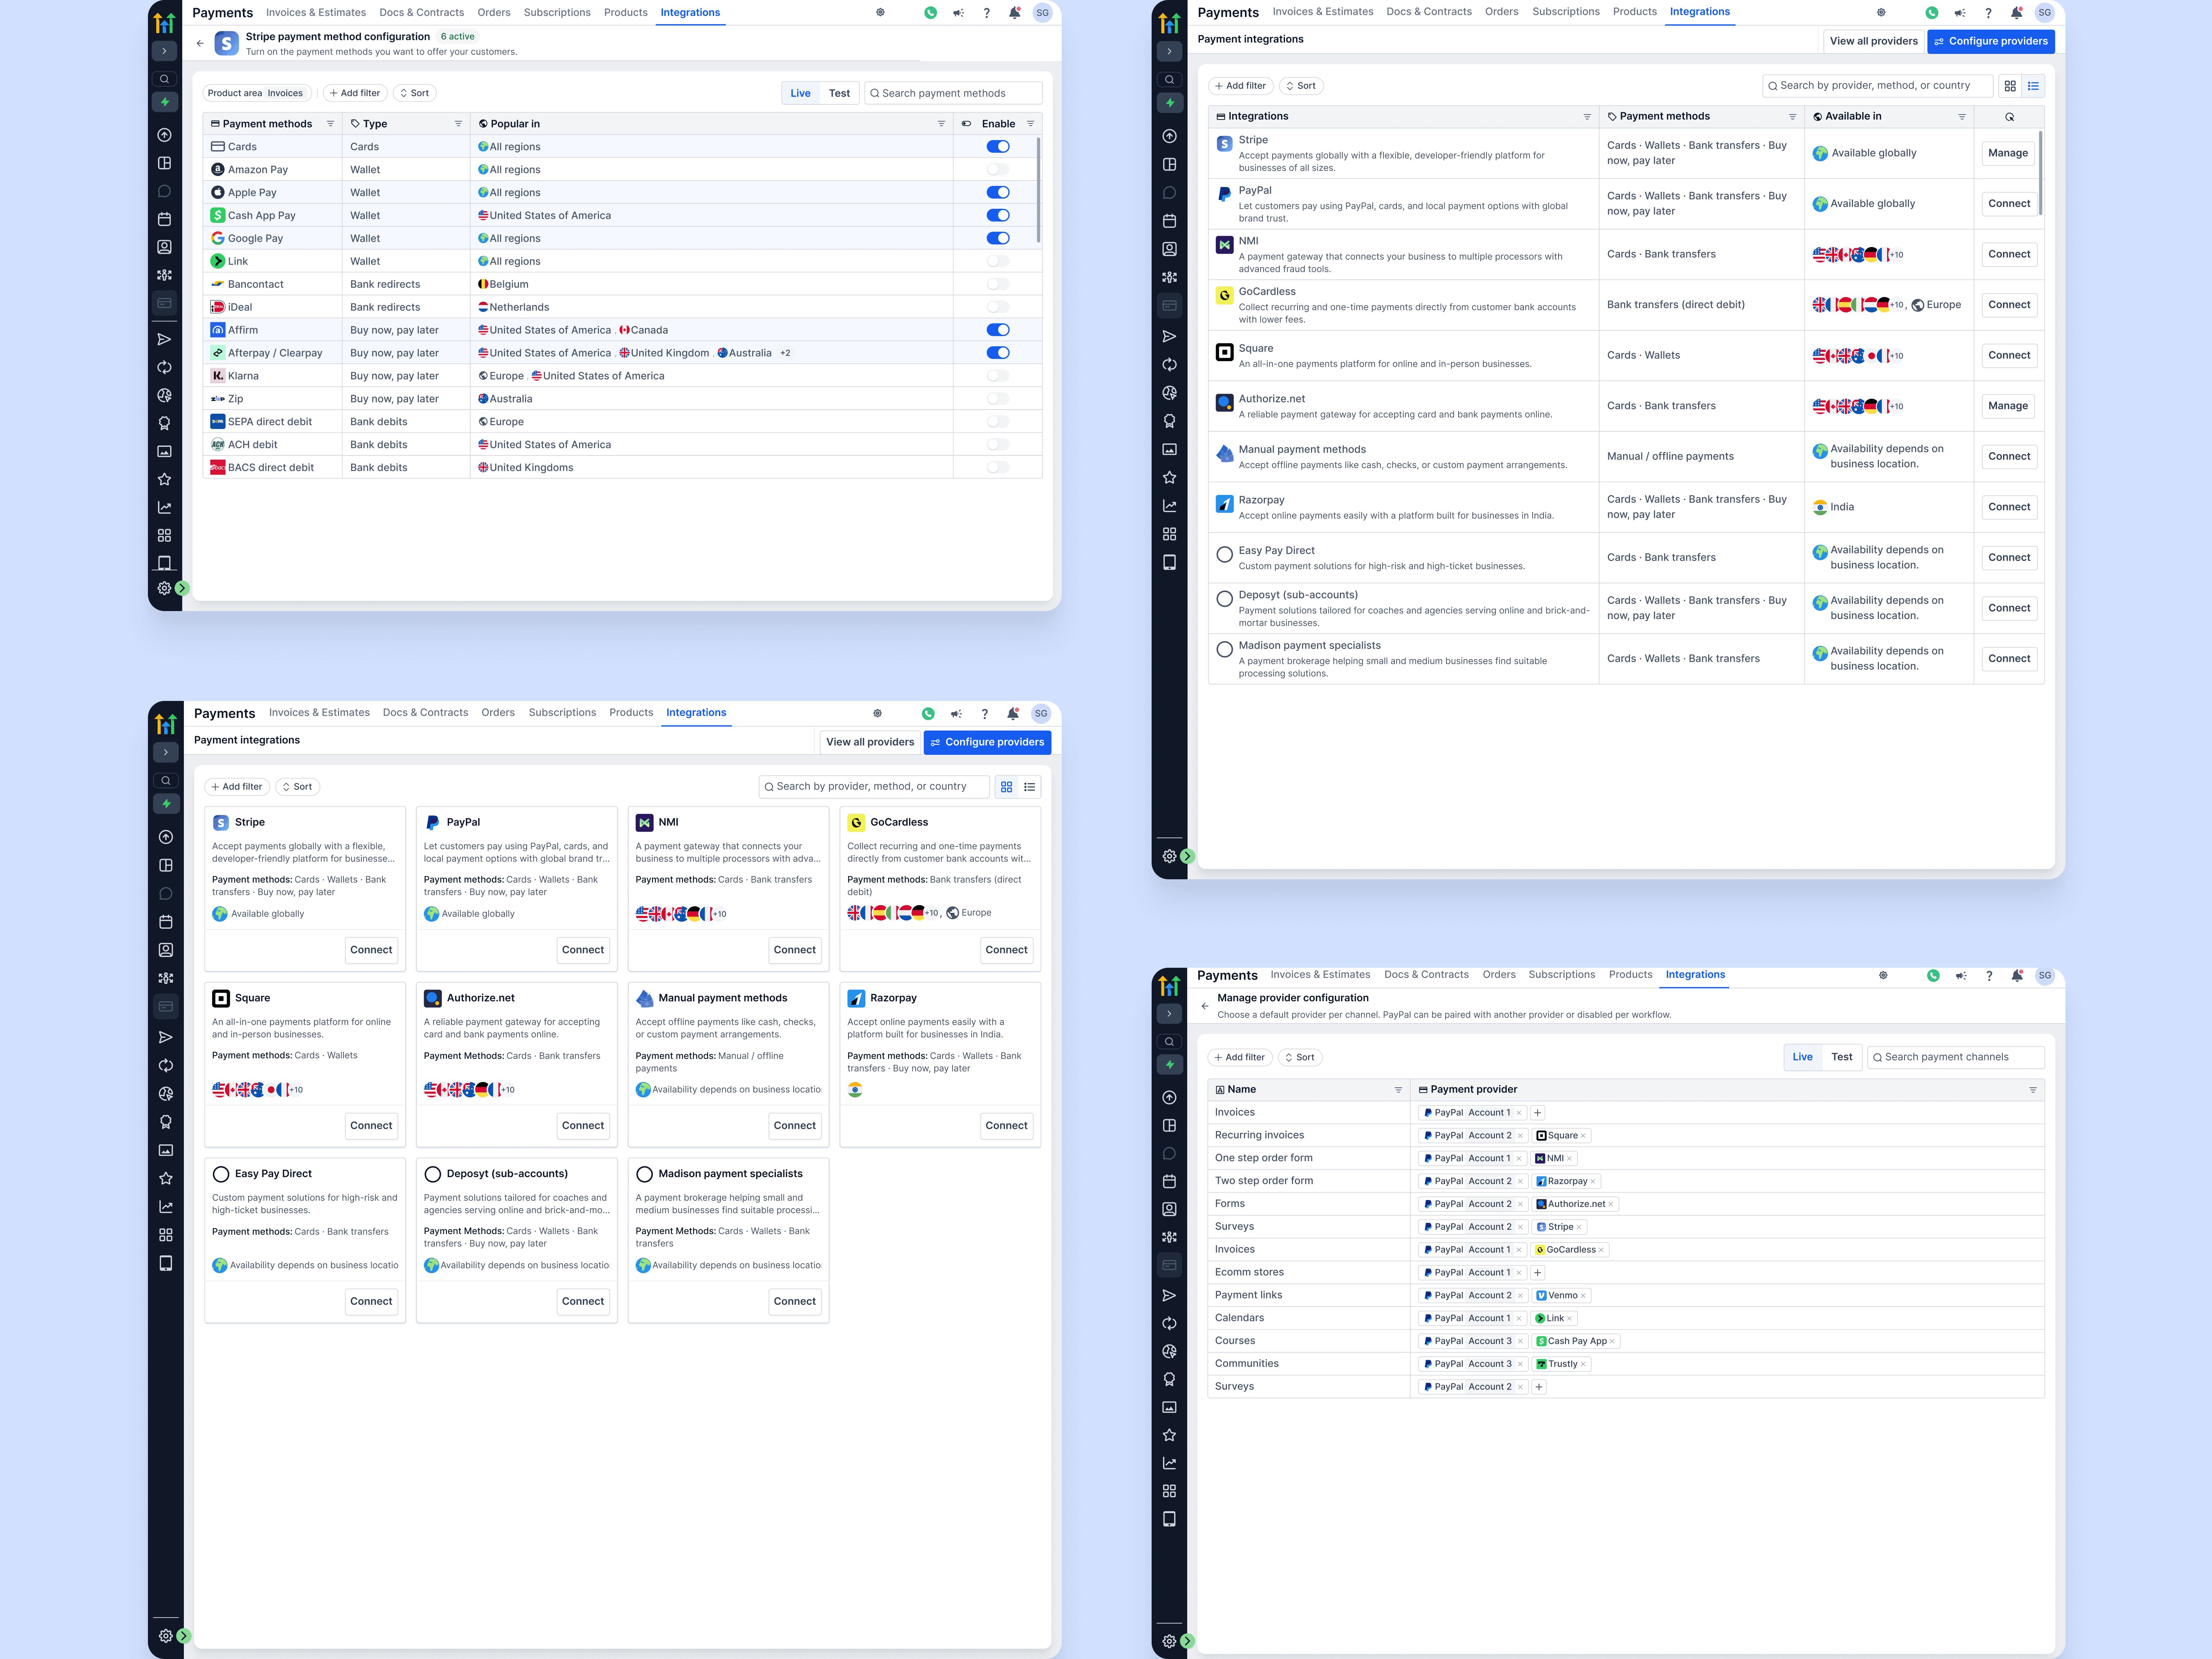Remove Venmo chip from Payment links row
The image size is (2212, 1659).
pos(1583,1296)
